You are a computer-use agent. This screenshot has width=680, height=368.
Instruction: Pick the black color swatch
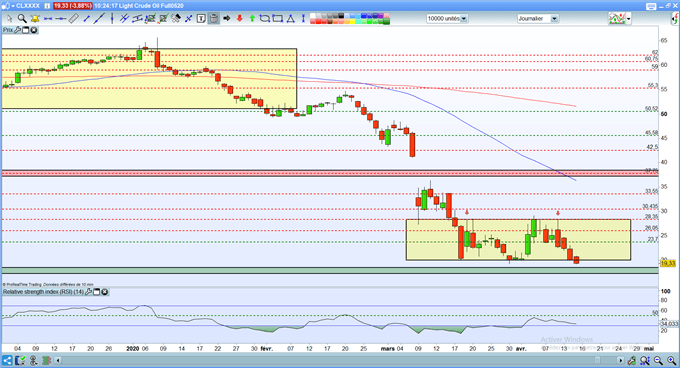point(341,16)
